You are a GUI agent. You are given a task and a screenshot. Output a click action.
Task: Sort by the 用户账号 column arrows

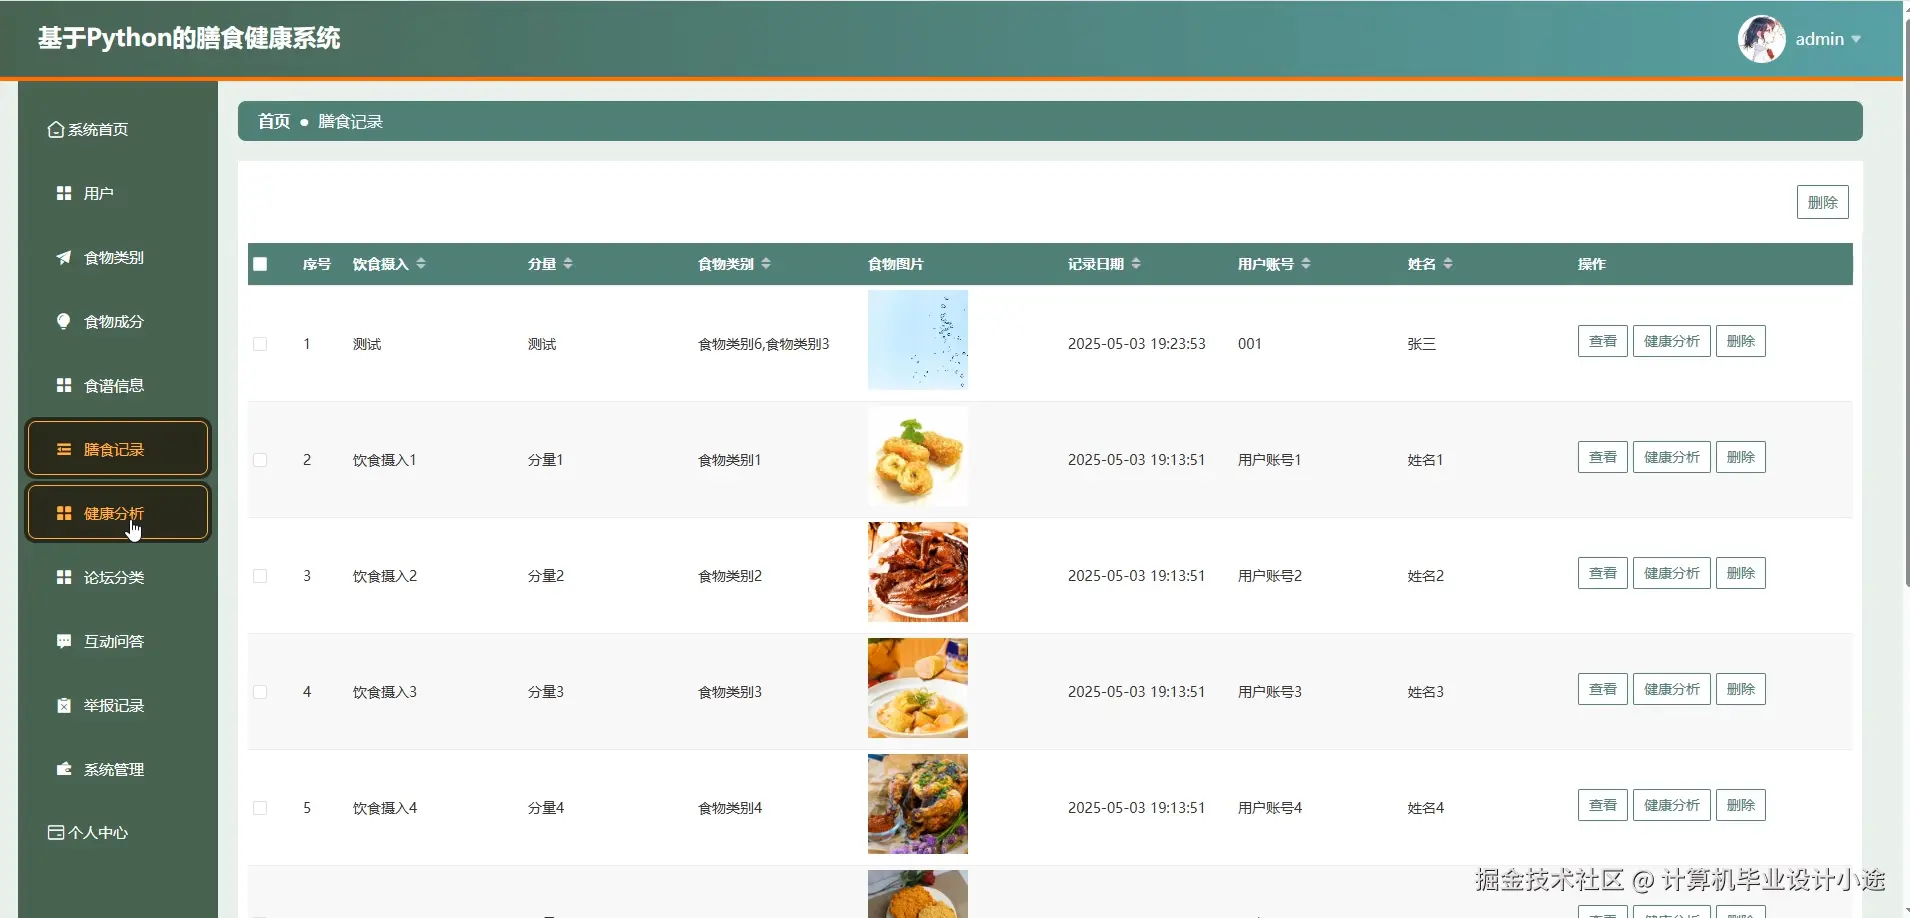[1306, 263]
